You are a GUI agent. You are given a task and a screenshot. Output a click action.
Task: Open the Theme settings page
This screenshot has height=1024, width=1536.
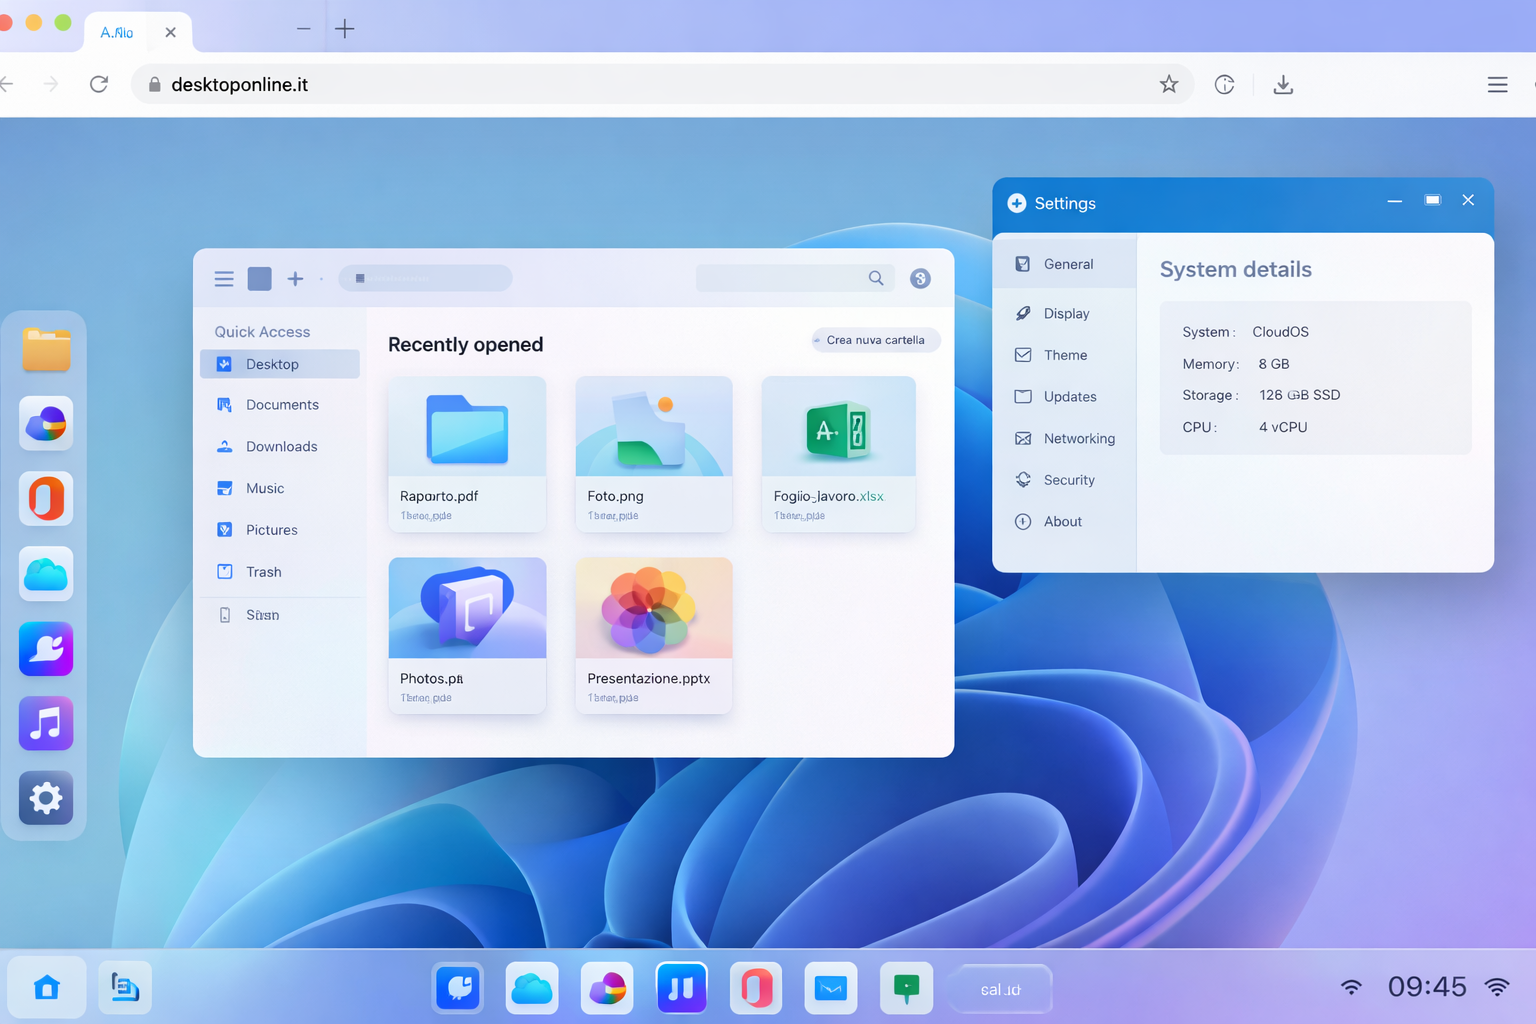click(x=1065, y=355)
